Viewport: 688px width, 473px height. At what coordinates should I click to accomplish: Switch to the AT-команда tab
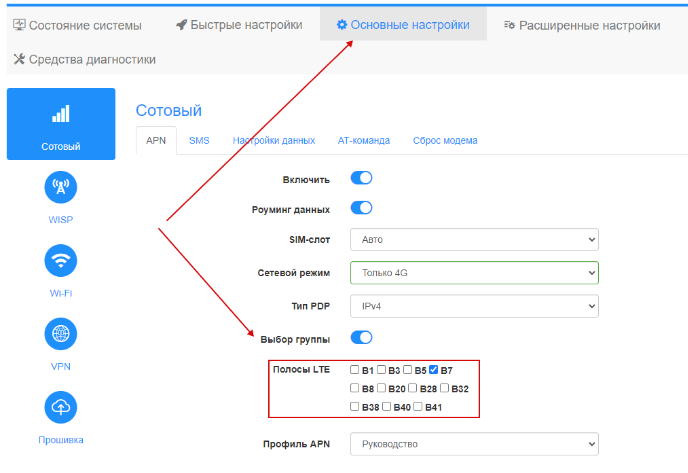[x=364, y=140]
